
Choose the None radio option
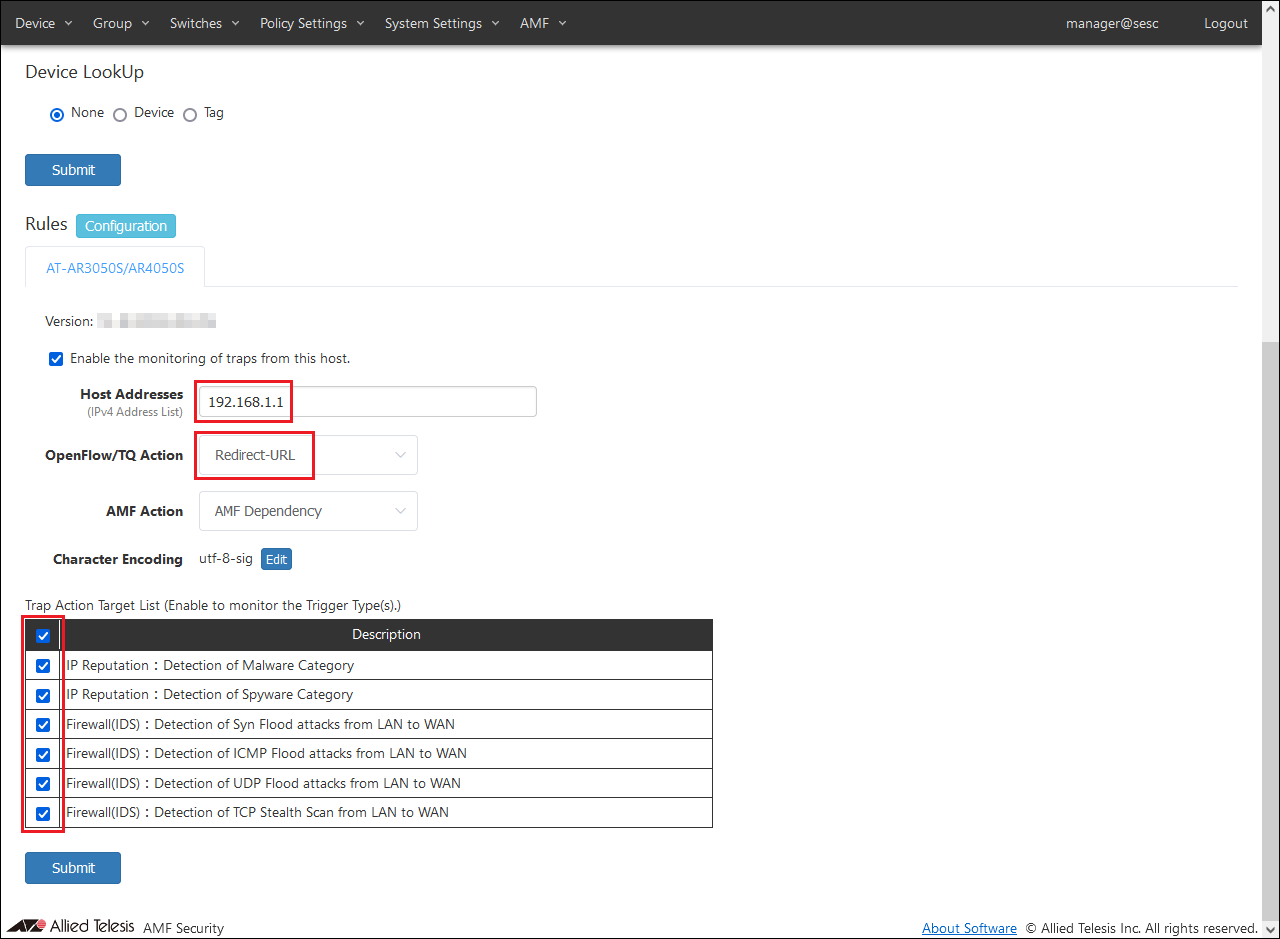coord(57,115)
